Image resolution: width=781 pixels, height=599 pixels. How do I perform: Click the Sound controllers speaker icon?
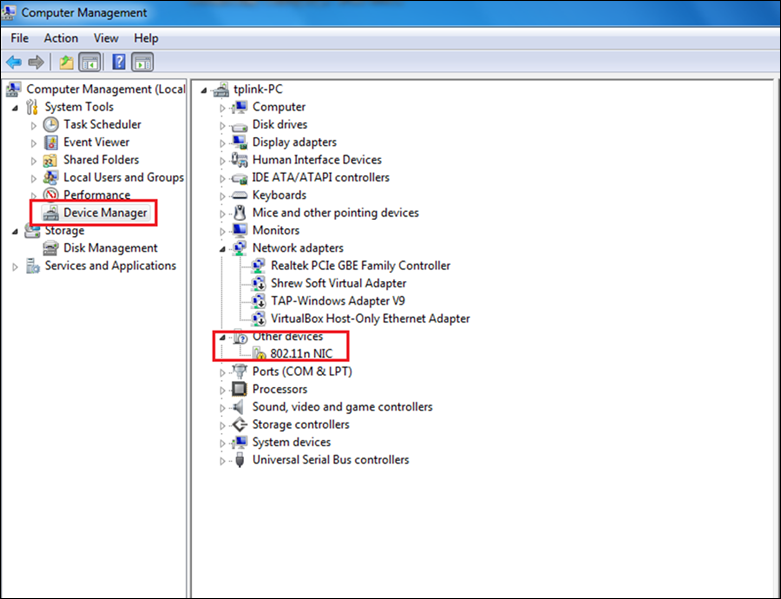tap(239, 407)
